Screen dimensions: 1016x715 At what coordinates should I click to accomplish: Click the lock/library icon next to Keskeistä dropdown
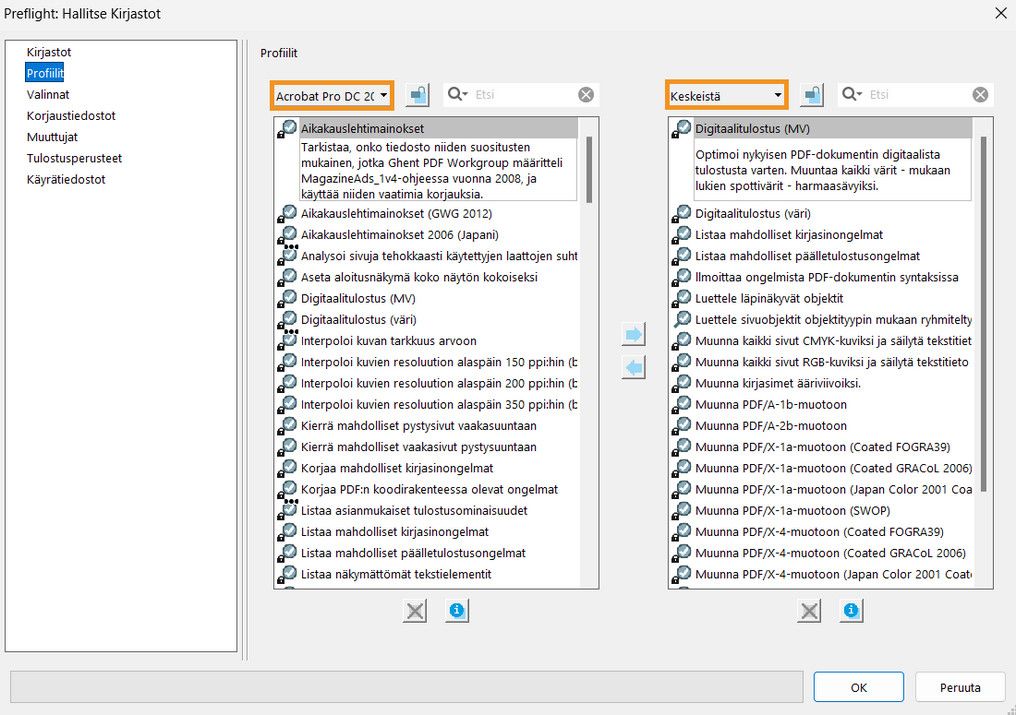[x=812, y=95]
